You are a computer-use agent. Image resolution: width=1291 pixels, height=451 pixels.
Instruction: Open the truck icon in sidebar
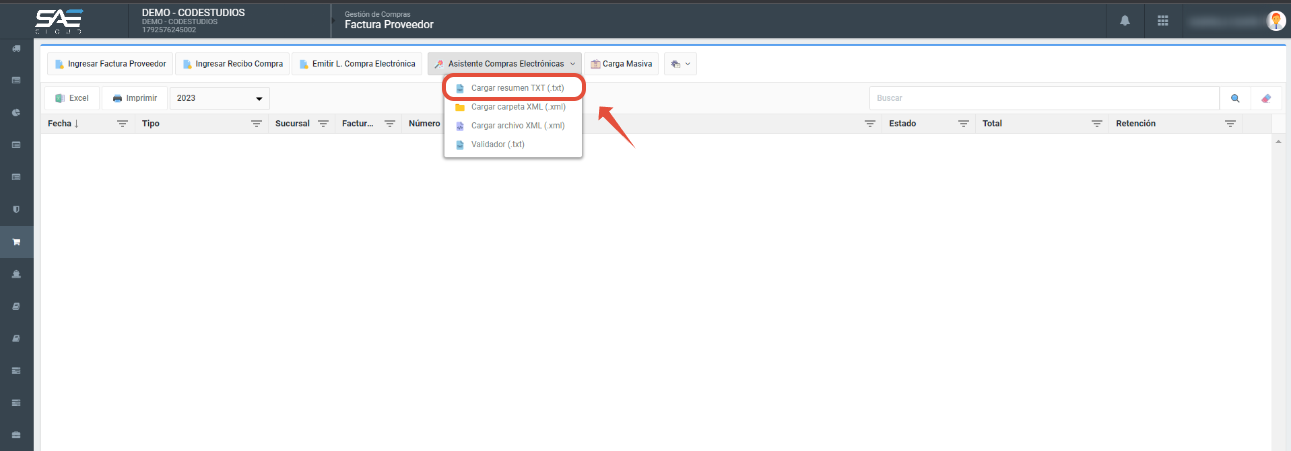(x=16, y=48)
